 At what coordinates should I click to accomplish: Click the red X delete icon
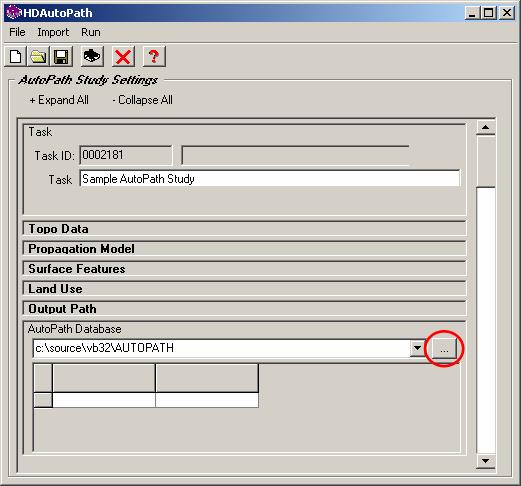(x=123, y=56)
